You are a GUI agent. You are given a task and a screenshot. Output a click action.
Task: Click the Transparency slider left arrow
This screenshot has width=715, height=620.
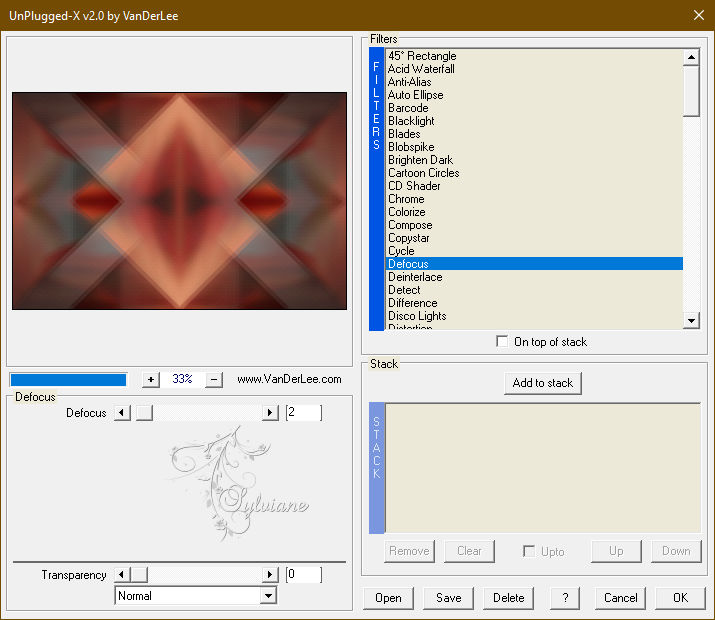coord(122,574)
